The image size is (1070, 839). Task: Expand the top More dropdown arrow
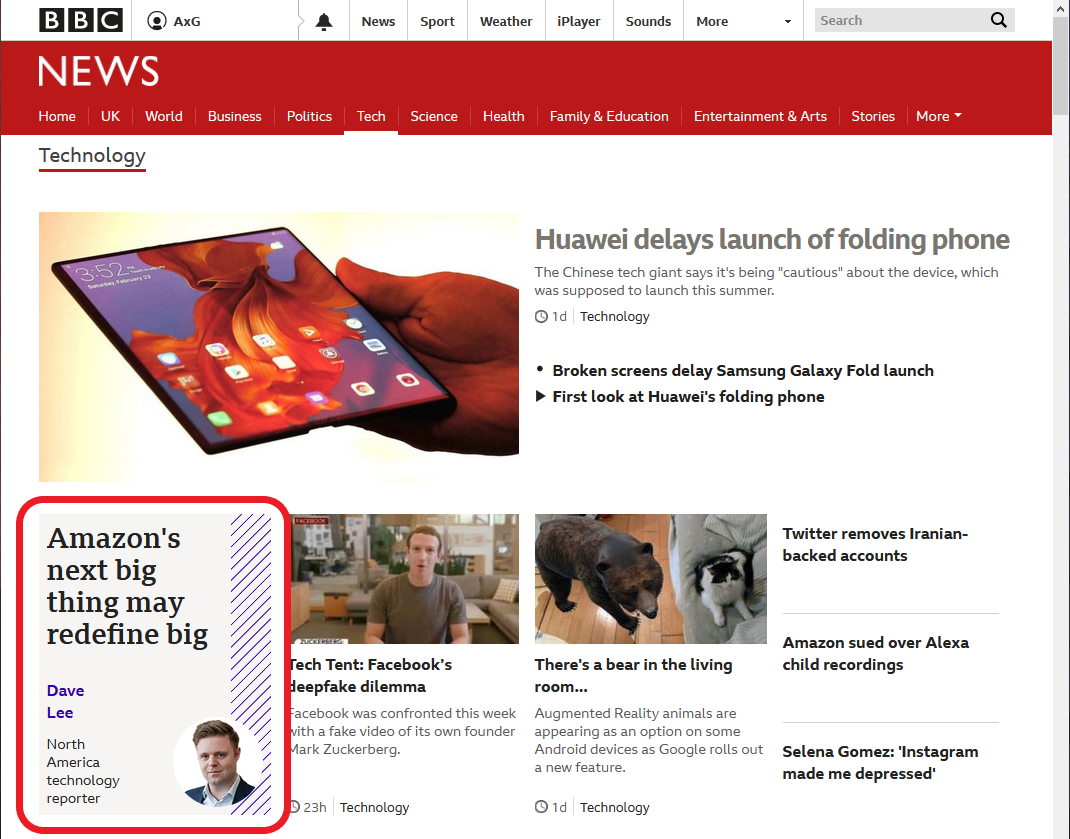pyautogui.click(x=787, y=21)
